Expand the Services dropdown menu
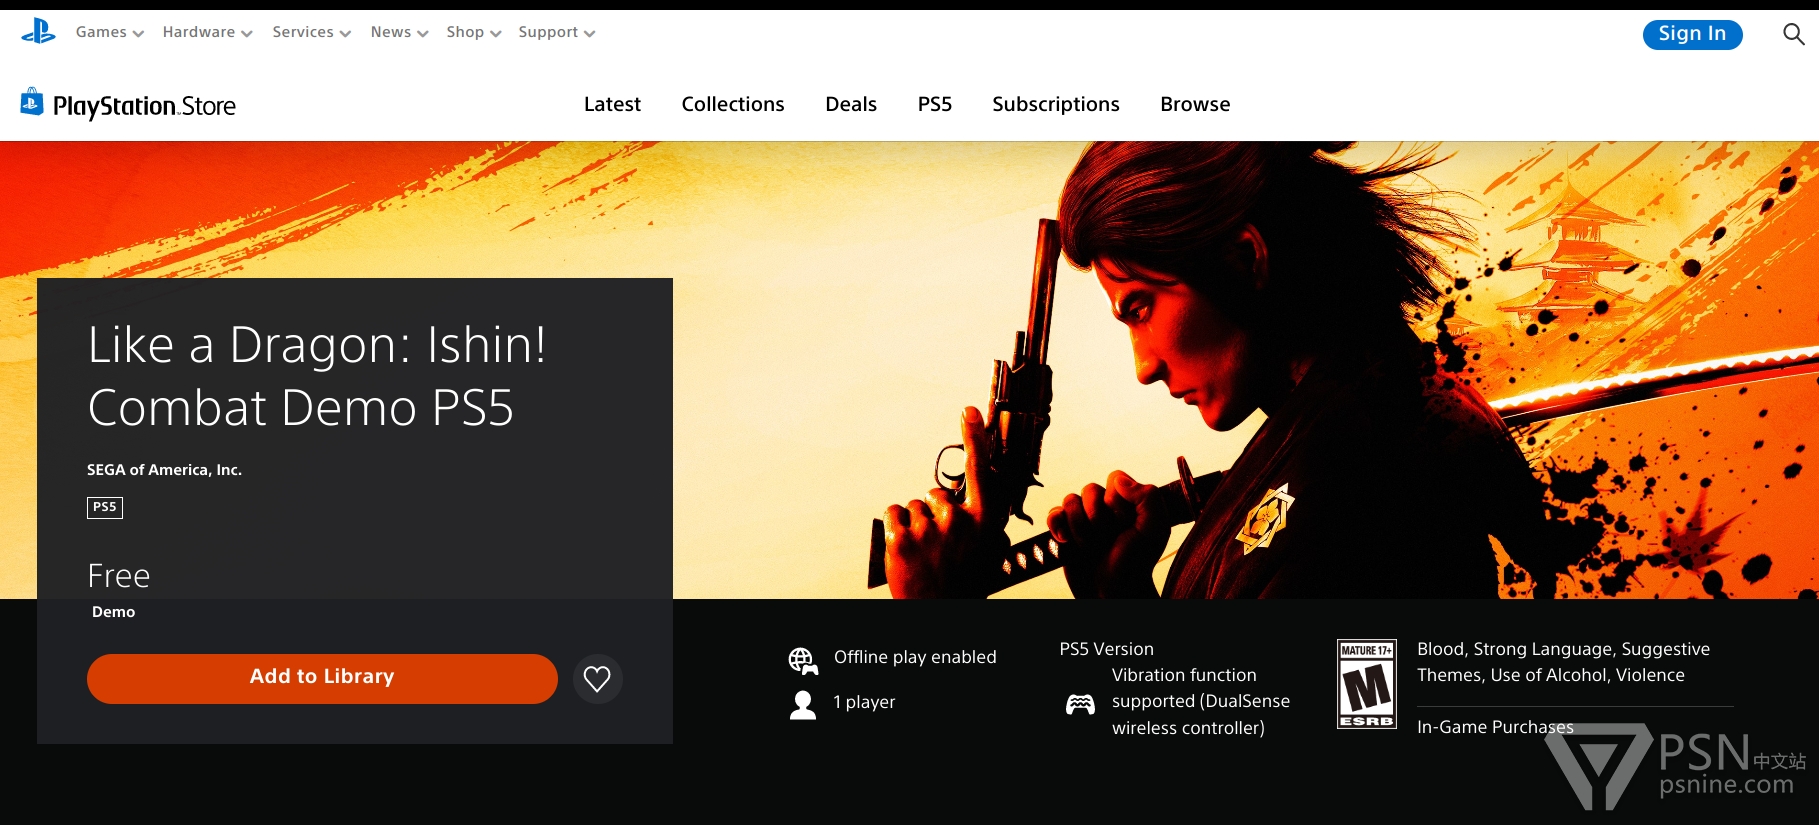The width and height of the screenshot is (1819, 825). [x=312, y=32]
